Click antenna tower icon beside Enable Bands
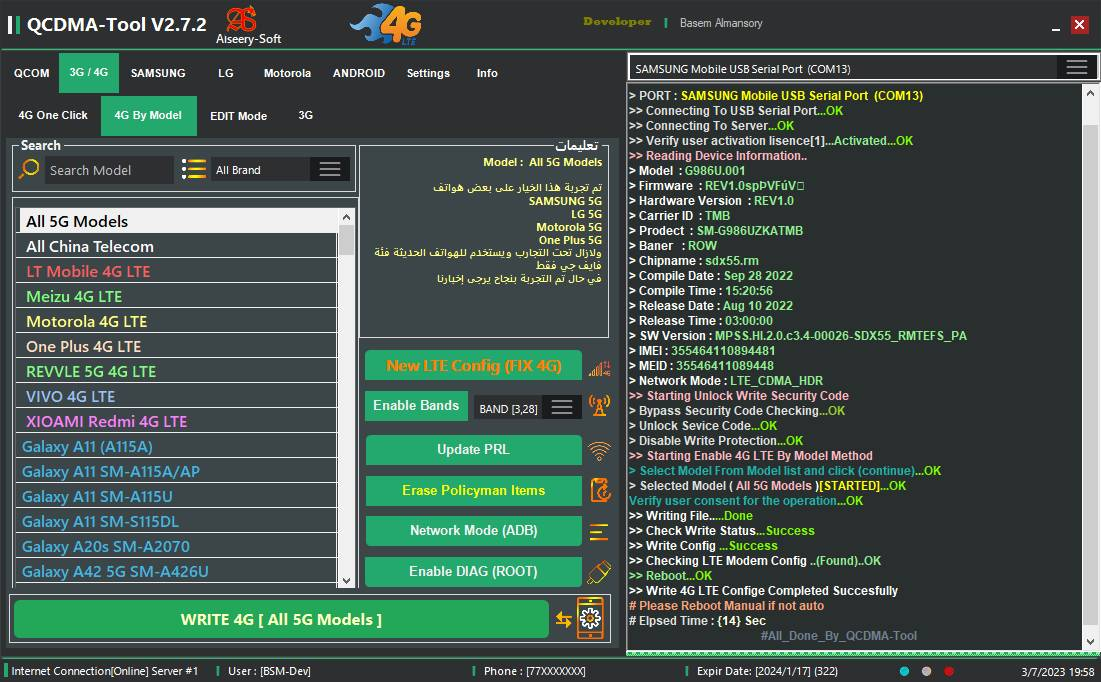This screenshot has height=682, width=1101. 599,406
